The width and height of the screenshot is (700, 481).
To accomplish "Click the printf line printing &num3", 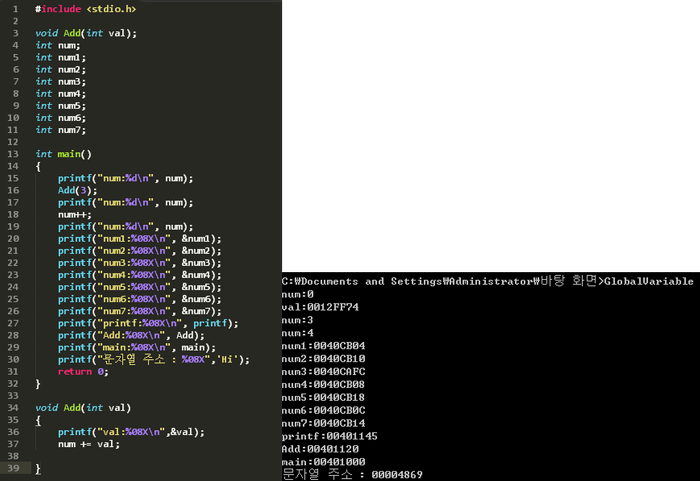I will (x=139, y=263).
